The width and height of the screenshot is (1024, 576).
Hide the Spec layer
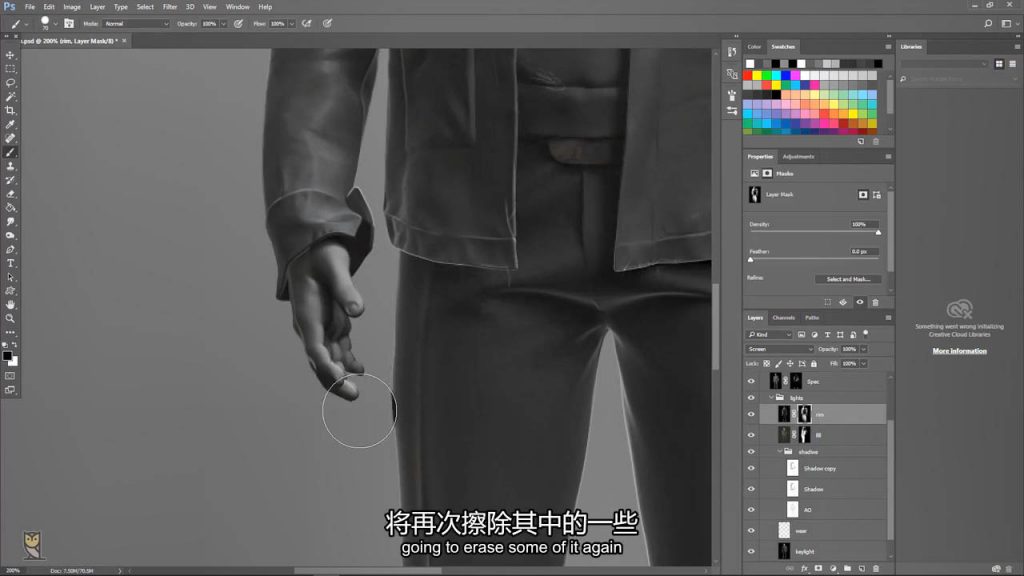coord(751,381)
